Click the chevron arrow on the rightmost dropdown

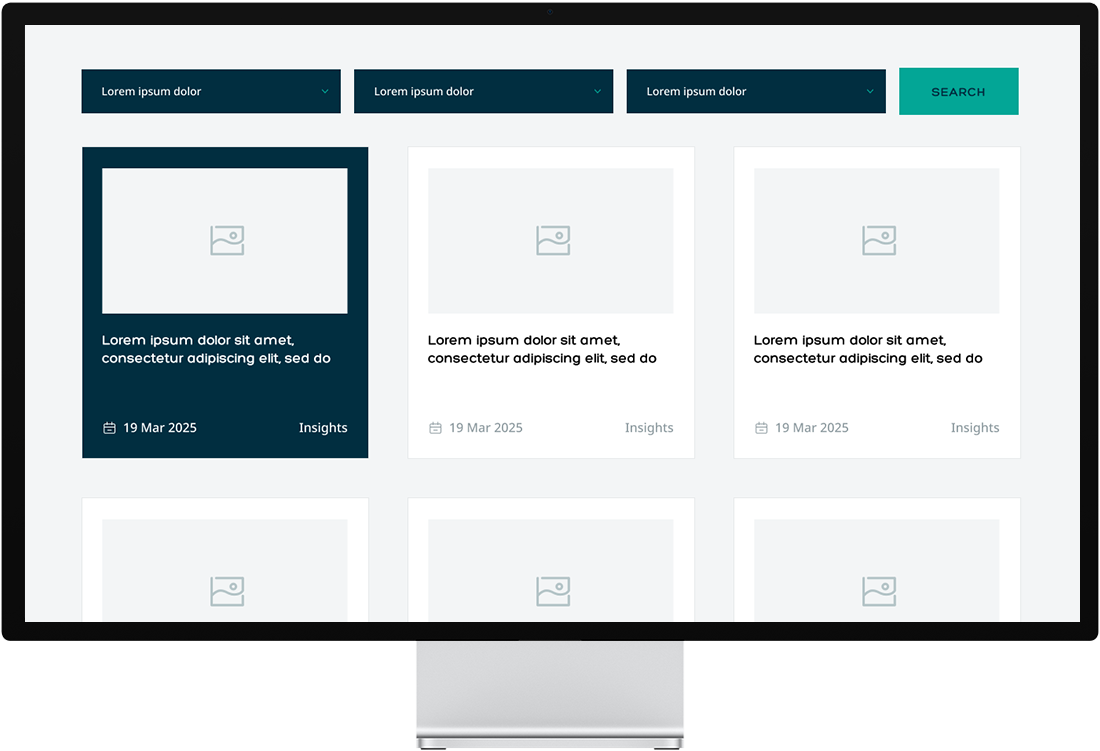tap(870, 91)
